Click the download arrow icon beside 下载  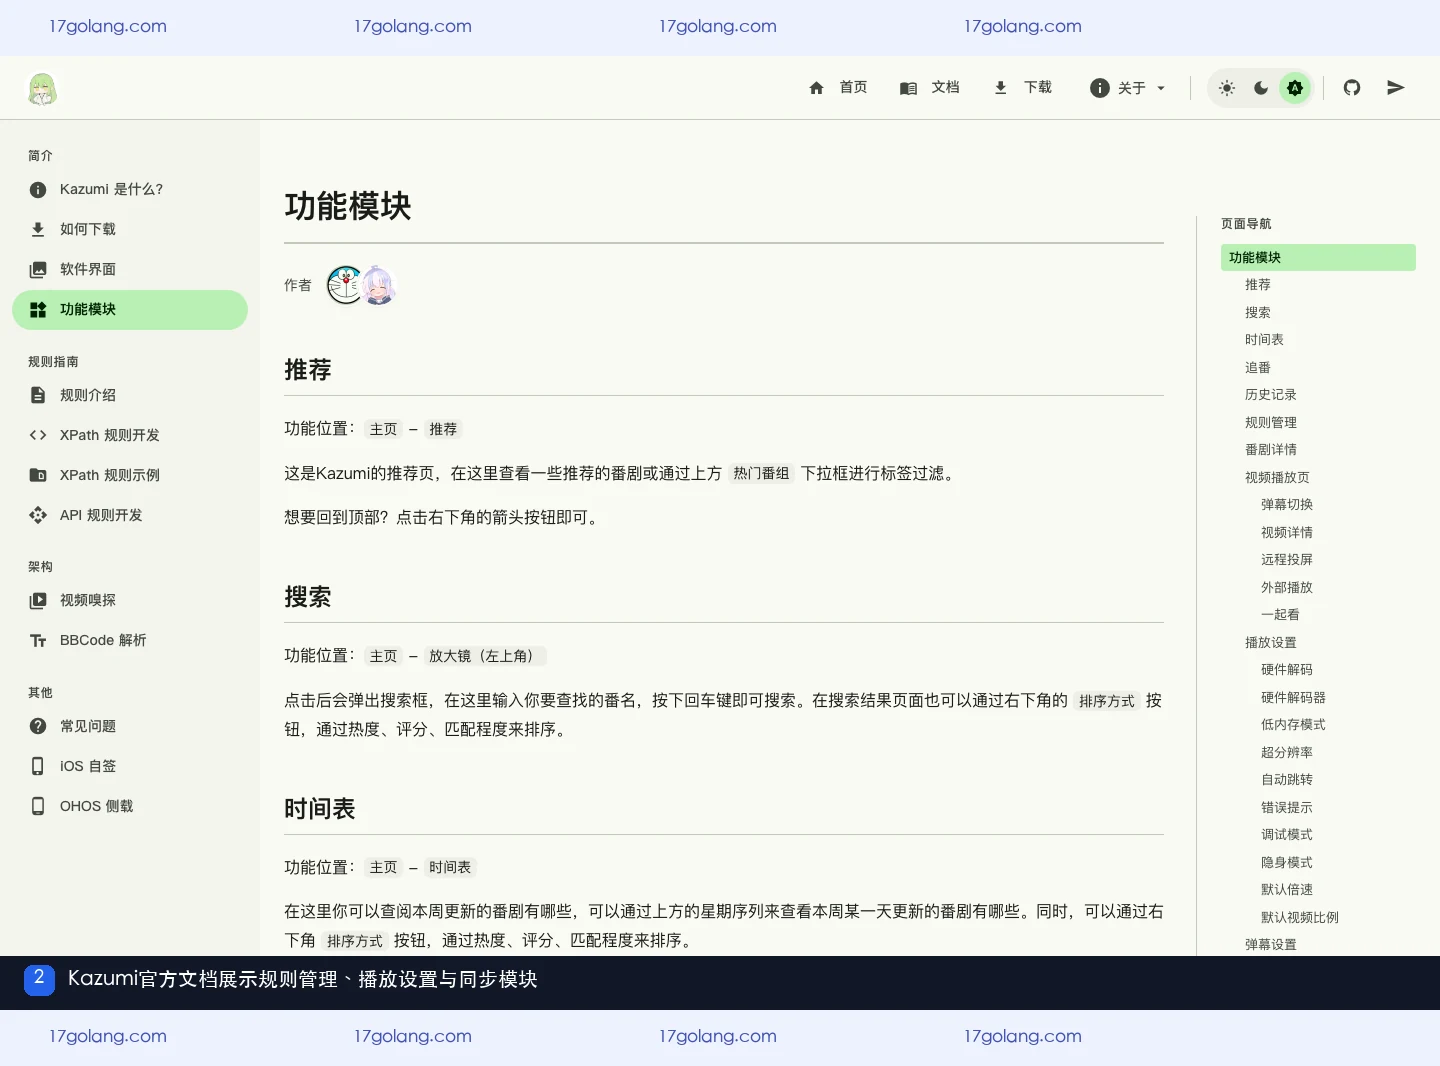(1000, 88)
